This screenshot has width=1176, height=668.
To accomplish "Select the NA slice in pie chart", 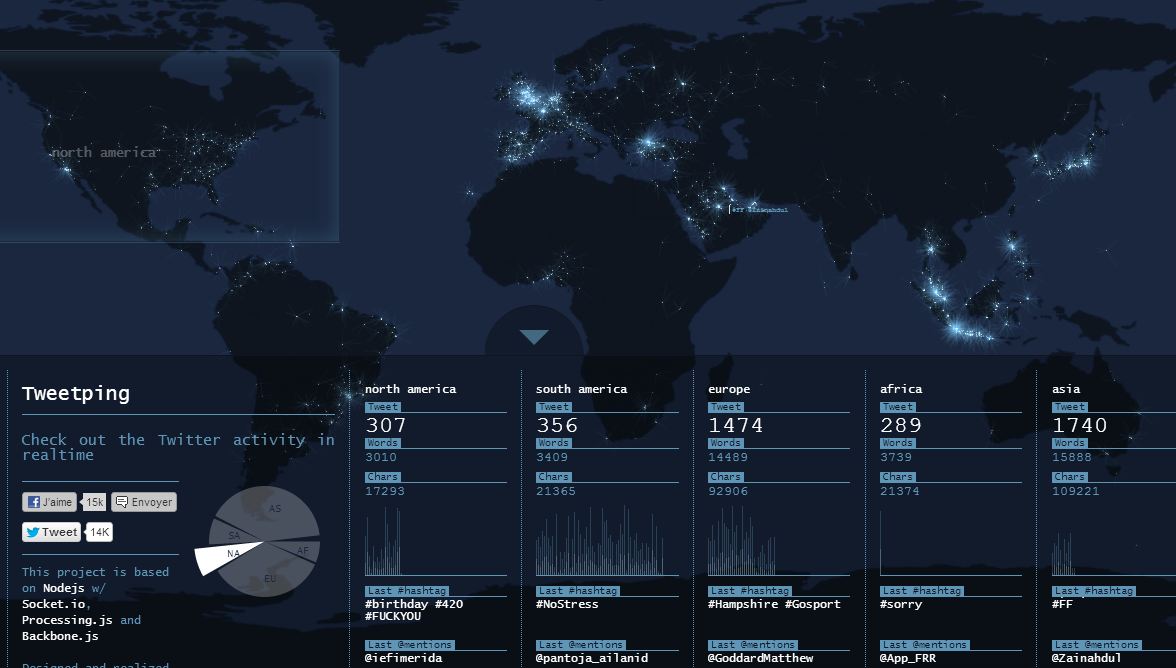I will [x=225, y=555].
